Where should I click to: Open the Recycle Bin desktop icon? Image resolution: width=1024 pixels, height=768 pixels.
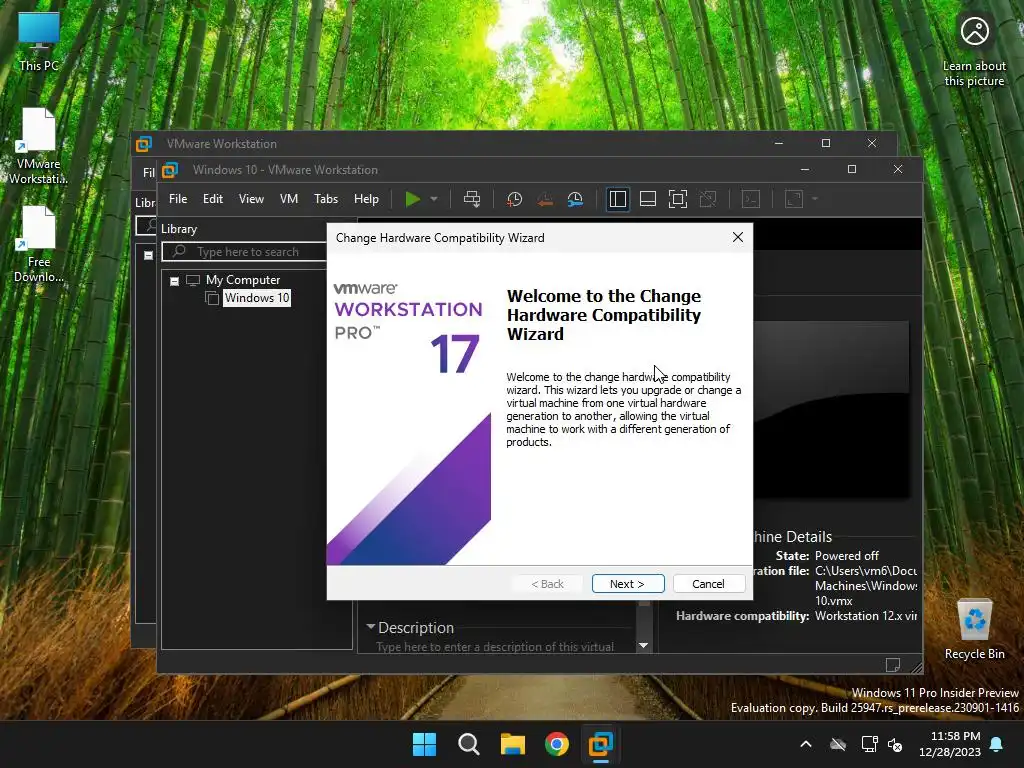[974, 629]
